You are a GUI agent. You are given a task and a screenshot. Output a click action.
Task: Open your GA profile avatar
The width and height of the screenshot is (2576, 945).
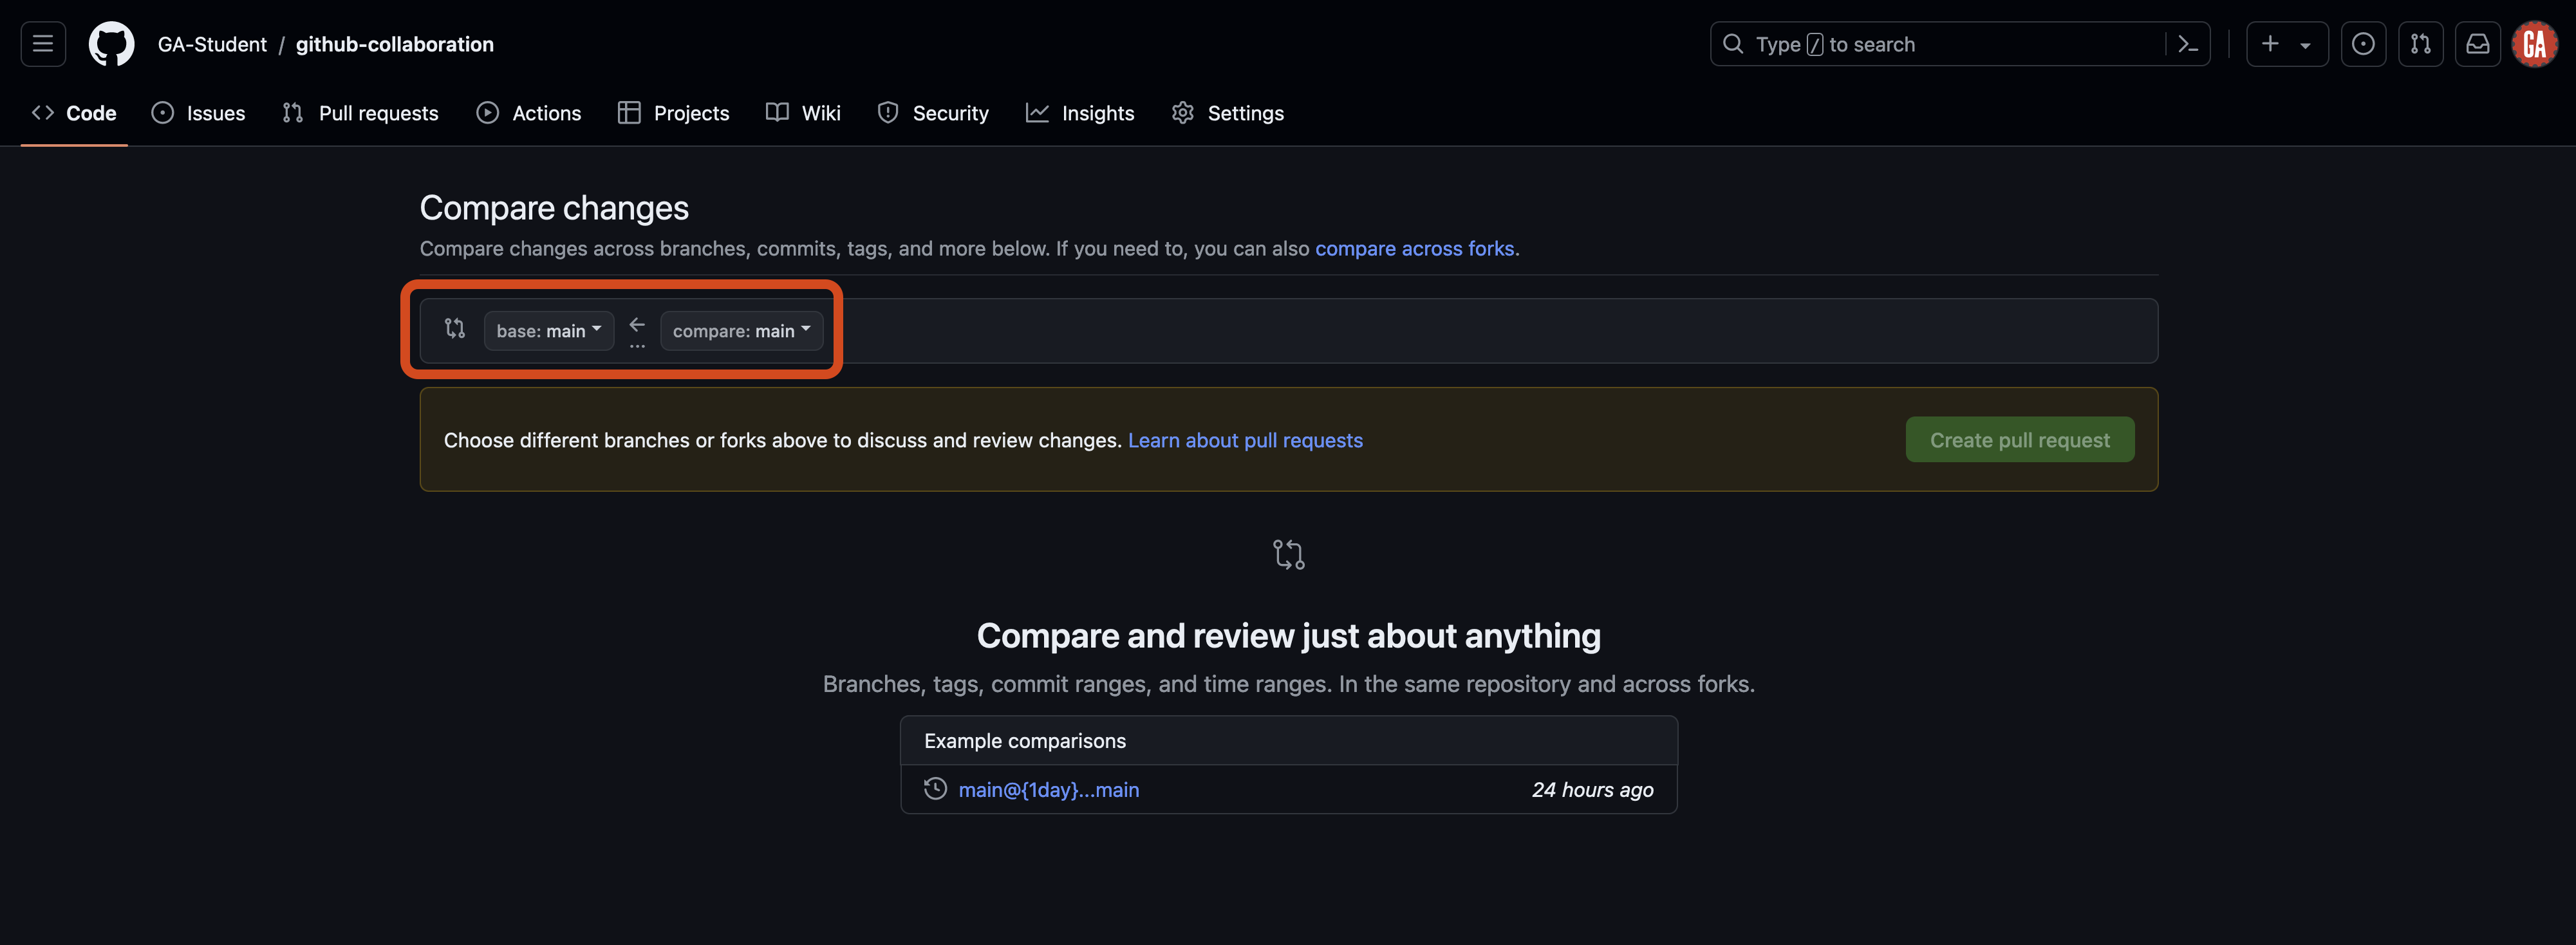2535,43
